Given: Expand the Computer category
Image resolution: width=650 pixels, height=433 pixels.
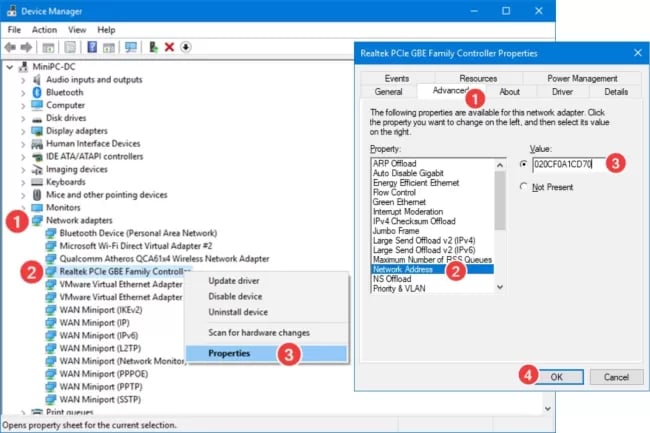Looking at the screenshot, I should [23, 105].
